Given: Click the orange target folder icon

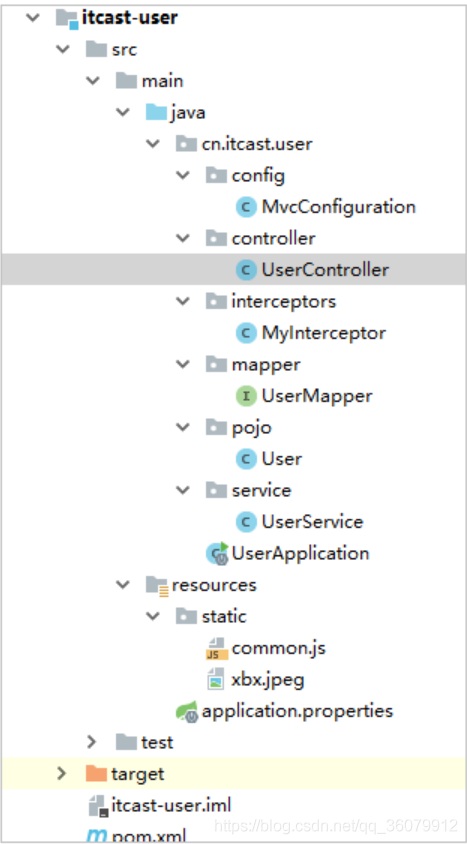Looking at the screenshot, I should [96, 774].
